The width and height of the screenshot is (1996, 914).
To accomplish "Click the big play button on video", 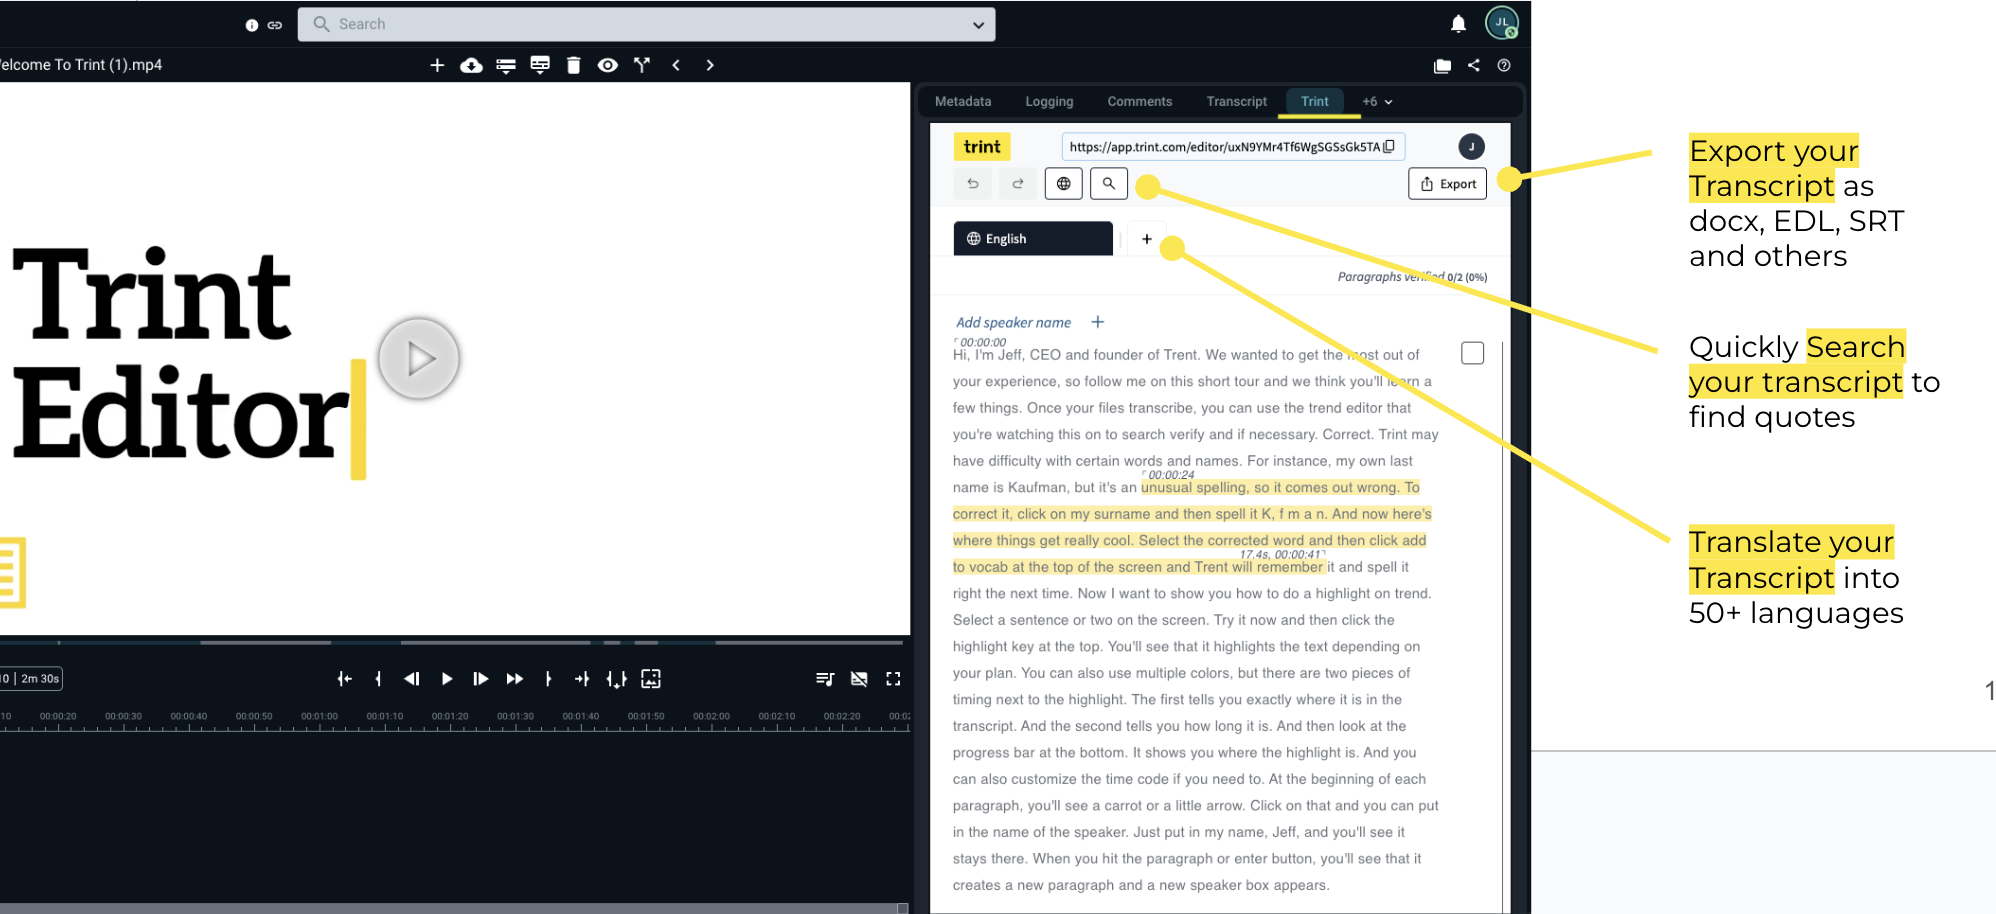I will pyautogui.click(x=419, y=358).
